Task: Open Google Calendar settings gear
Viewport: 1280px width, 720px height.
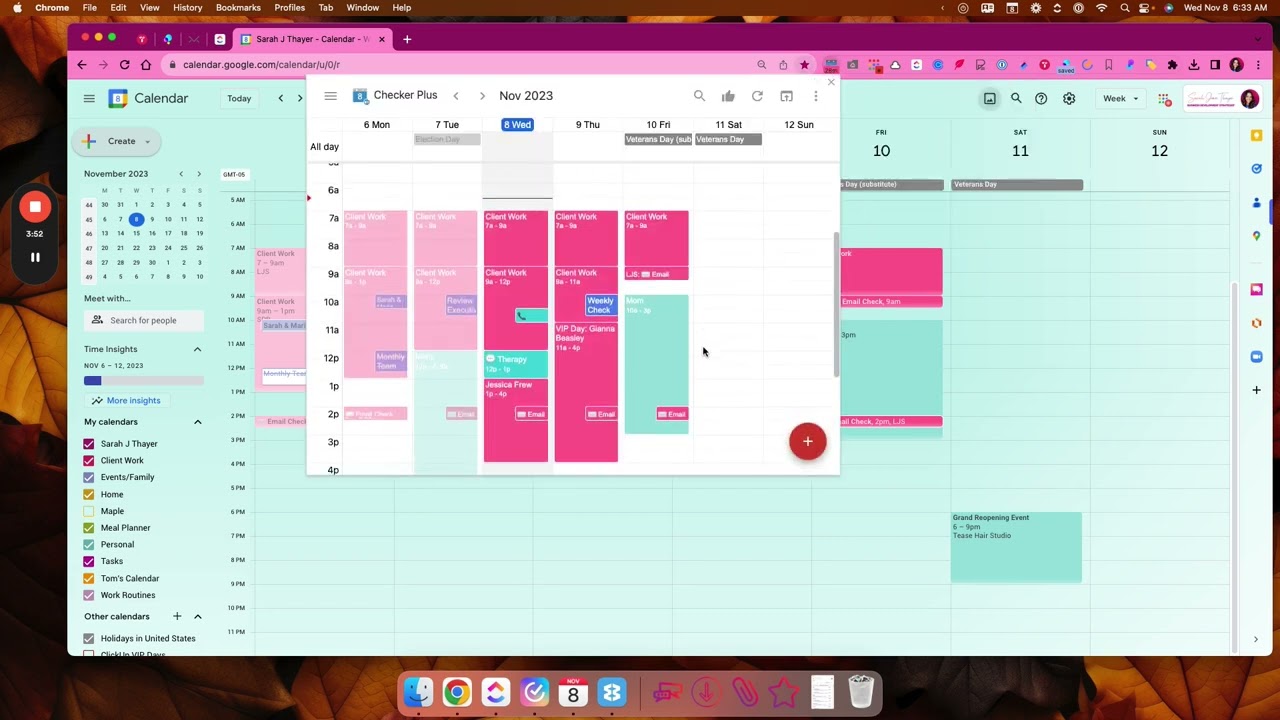Action: pos(1069,98)
